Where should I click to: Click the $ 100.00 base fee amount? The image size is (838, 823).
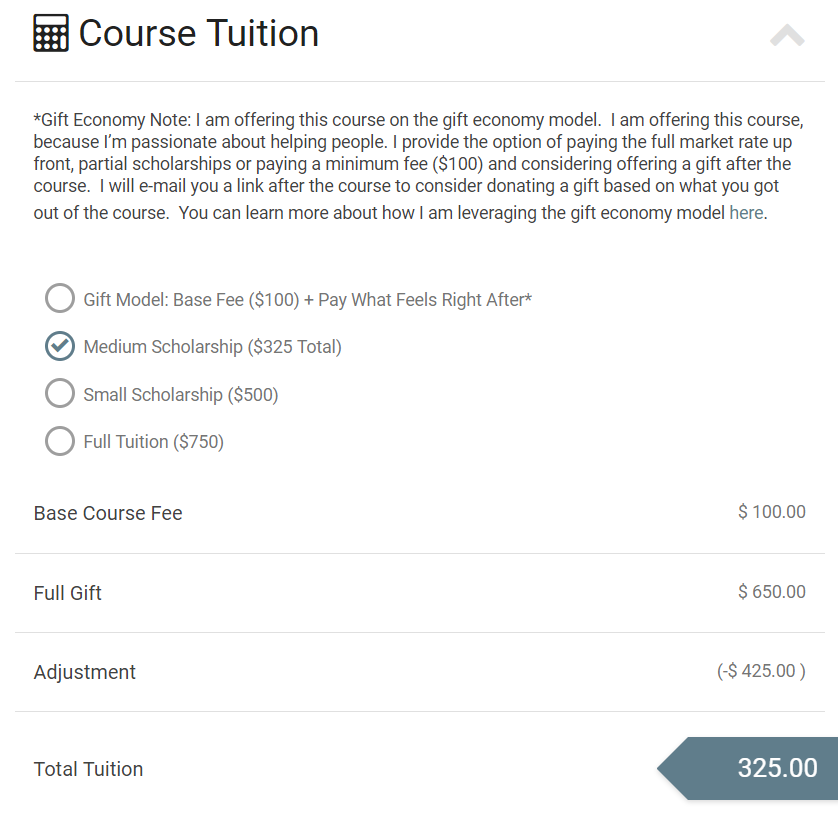tap(772, 511)
